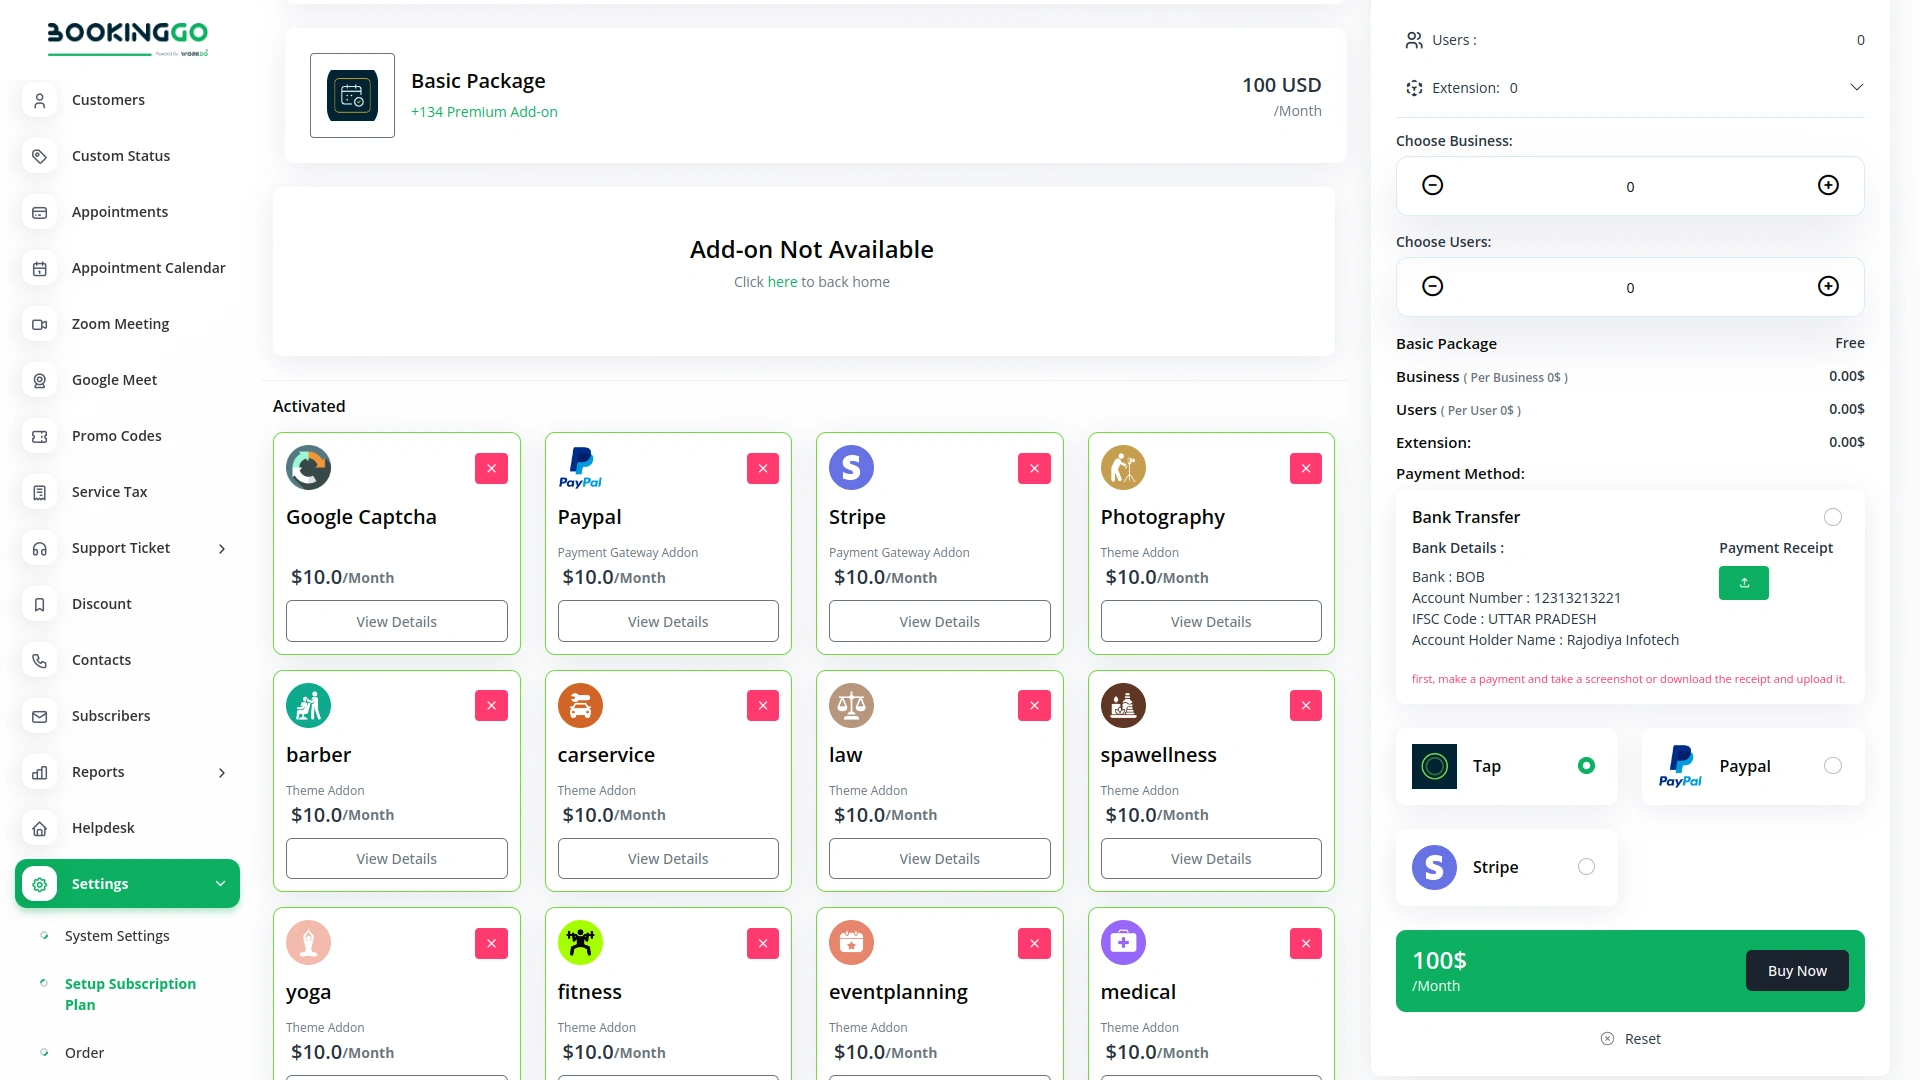Viewport: 1920px width, 1080px height.
Task: Click the Buy Now button
Action: (x=1797, y=970)
